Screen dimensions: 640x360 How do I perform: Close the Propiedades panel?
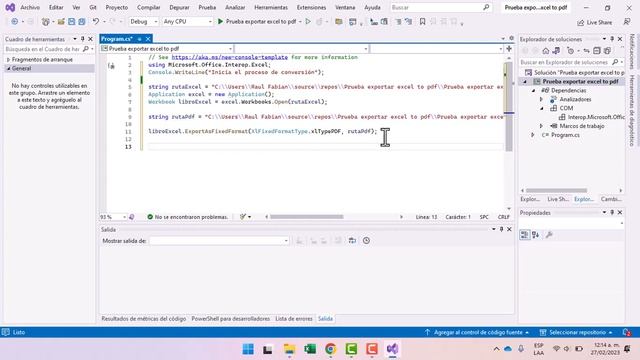point(620,213)
